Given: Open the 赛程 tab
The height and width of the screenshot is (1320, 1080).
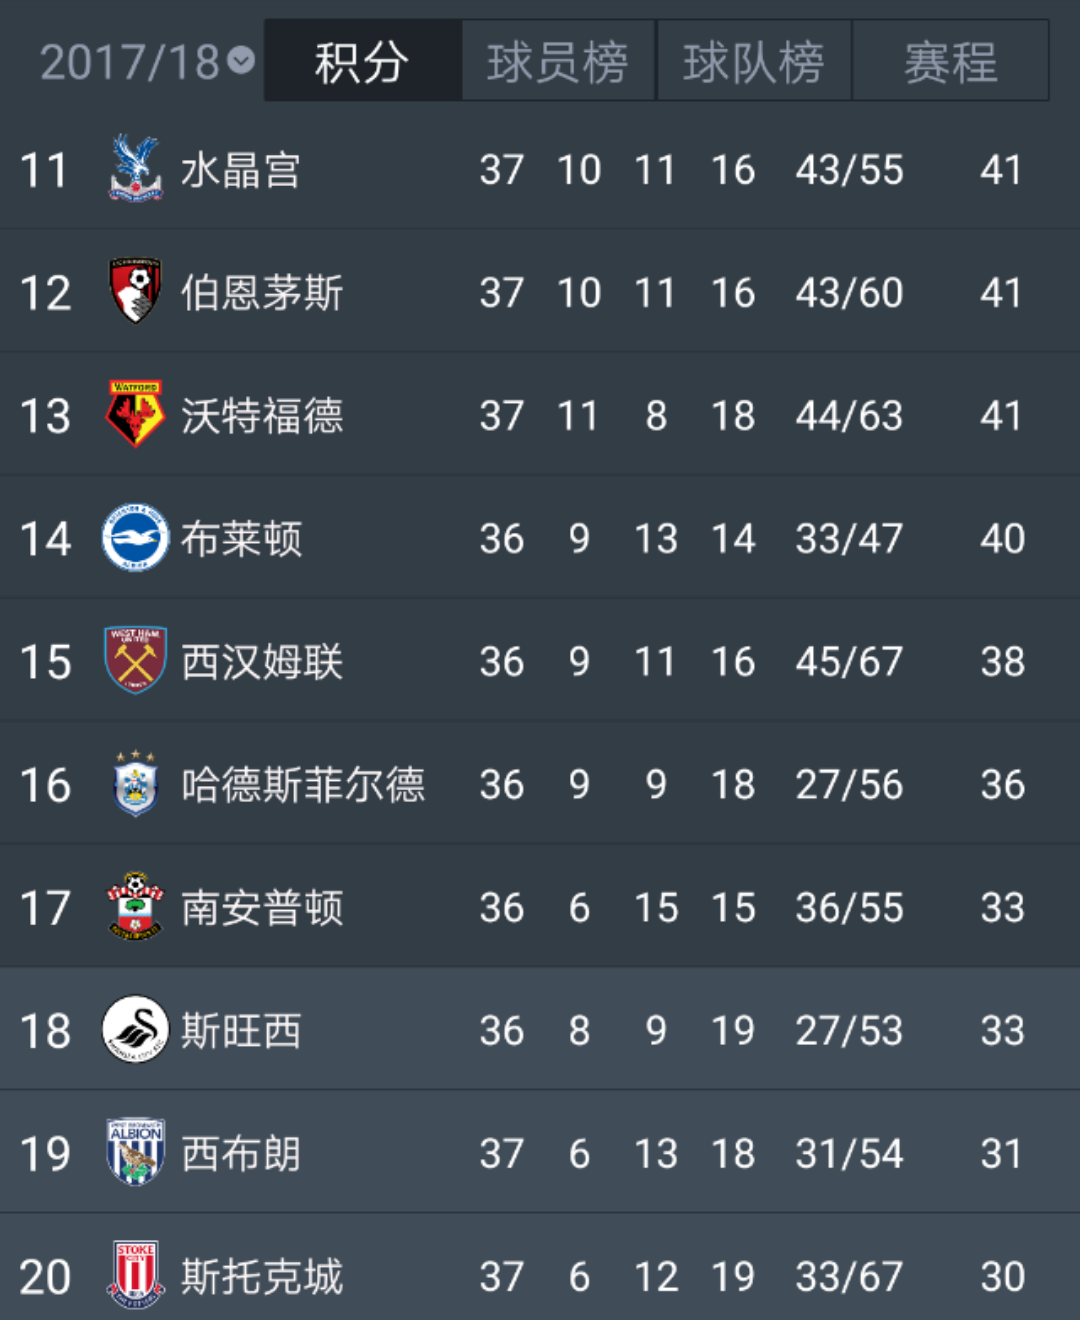Looking at the screenshot, I should tap(950, 62).
